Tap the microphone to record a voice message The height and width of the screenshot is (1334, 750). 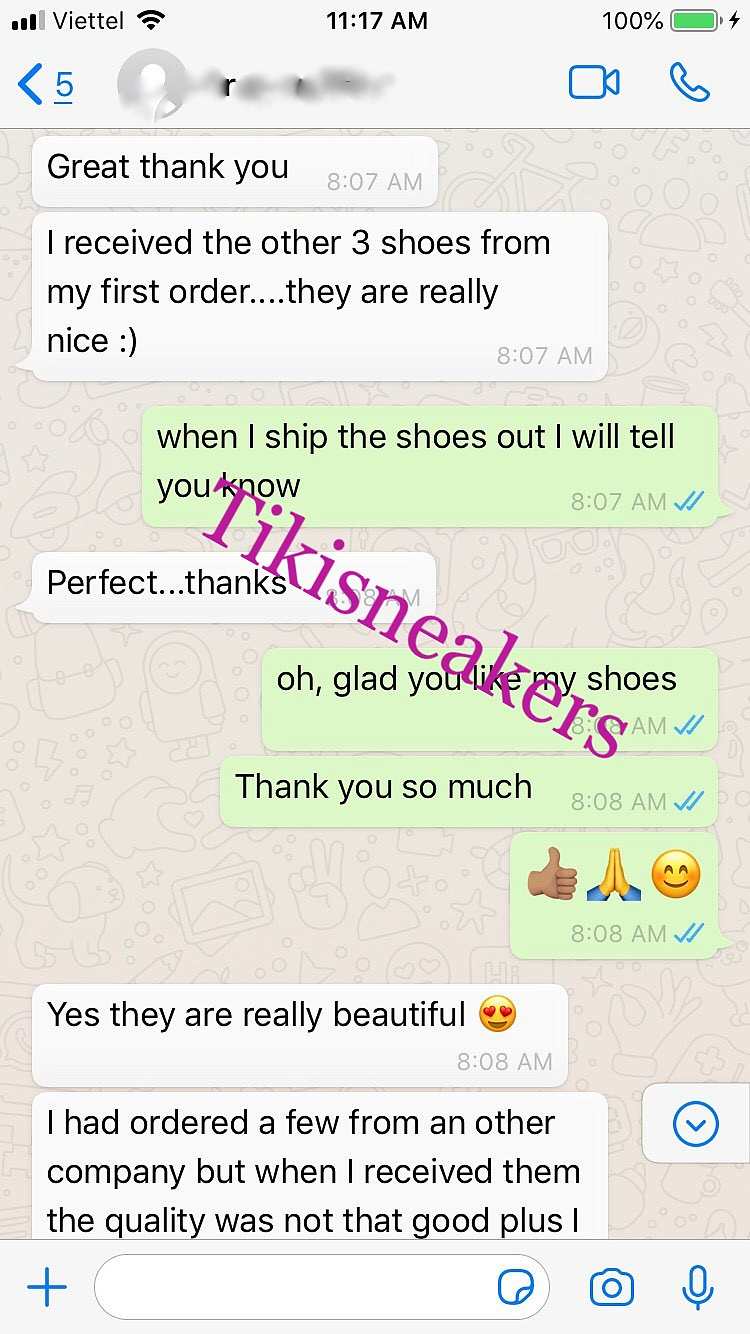coord(697,1287)
